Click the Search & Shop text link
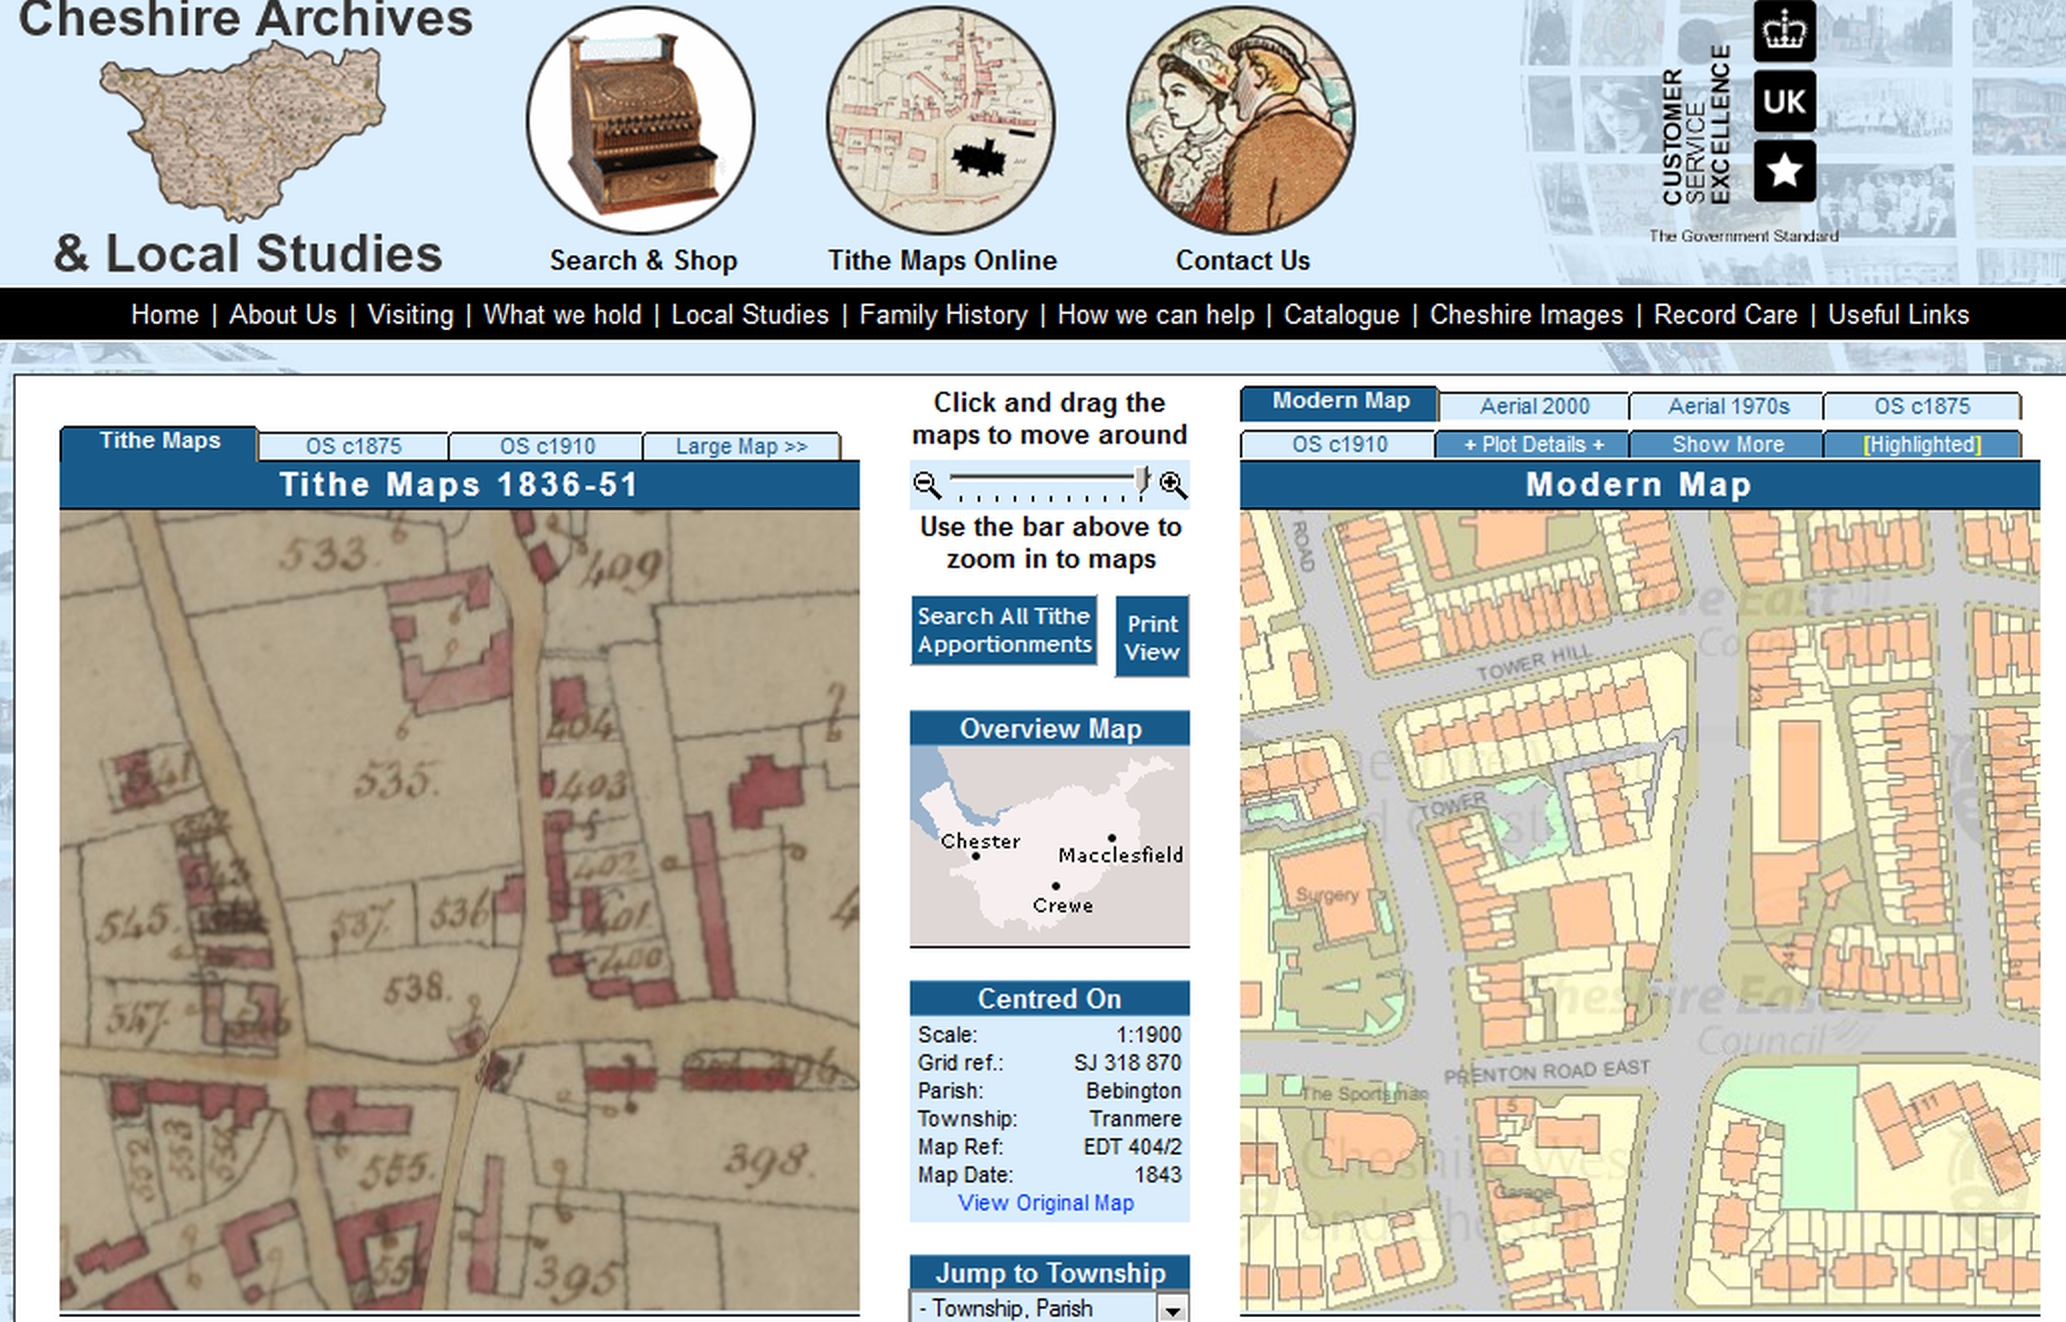The height and width of the screenshot is (1322, 2066). click(643, 261)
